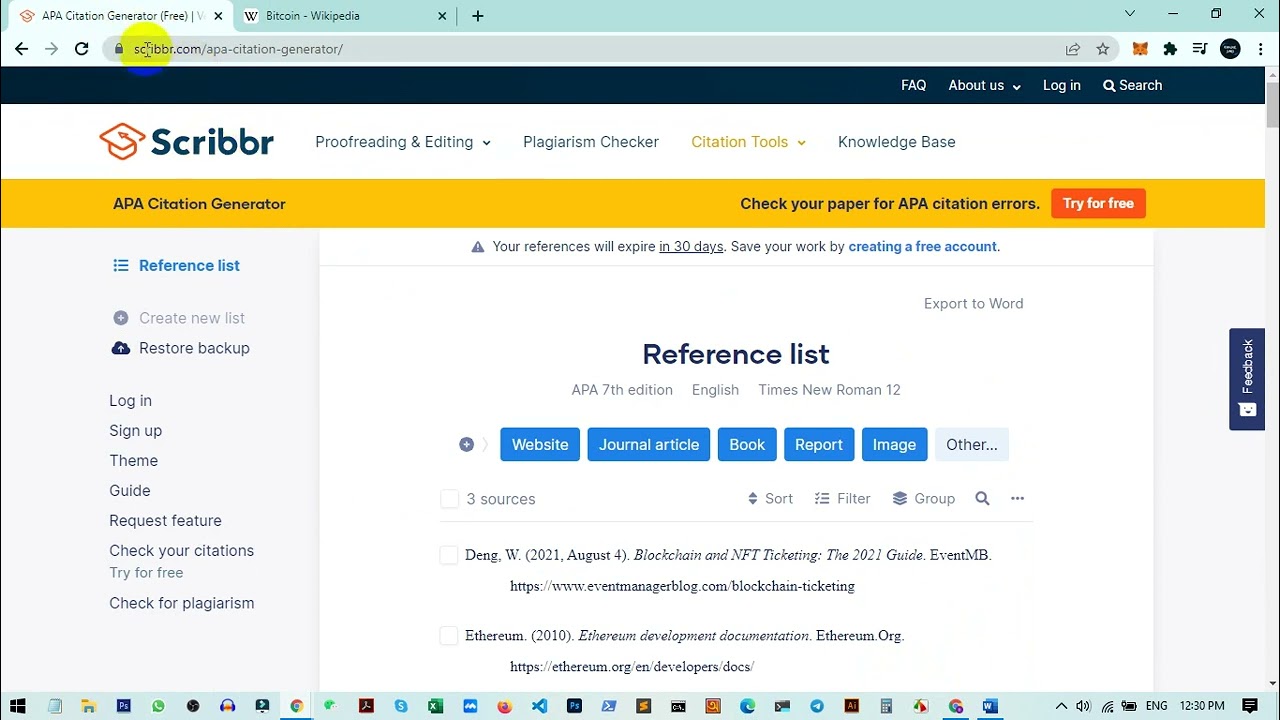Click the Website source button

pyautogui.click(x=540, y=445)
